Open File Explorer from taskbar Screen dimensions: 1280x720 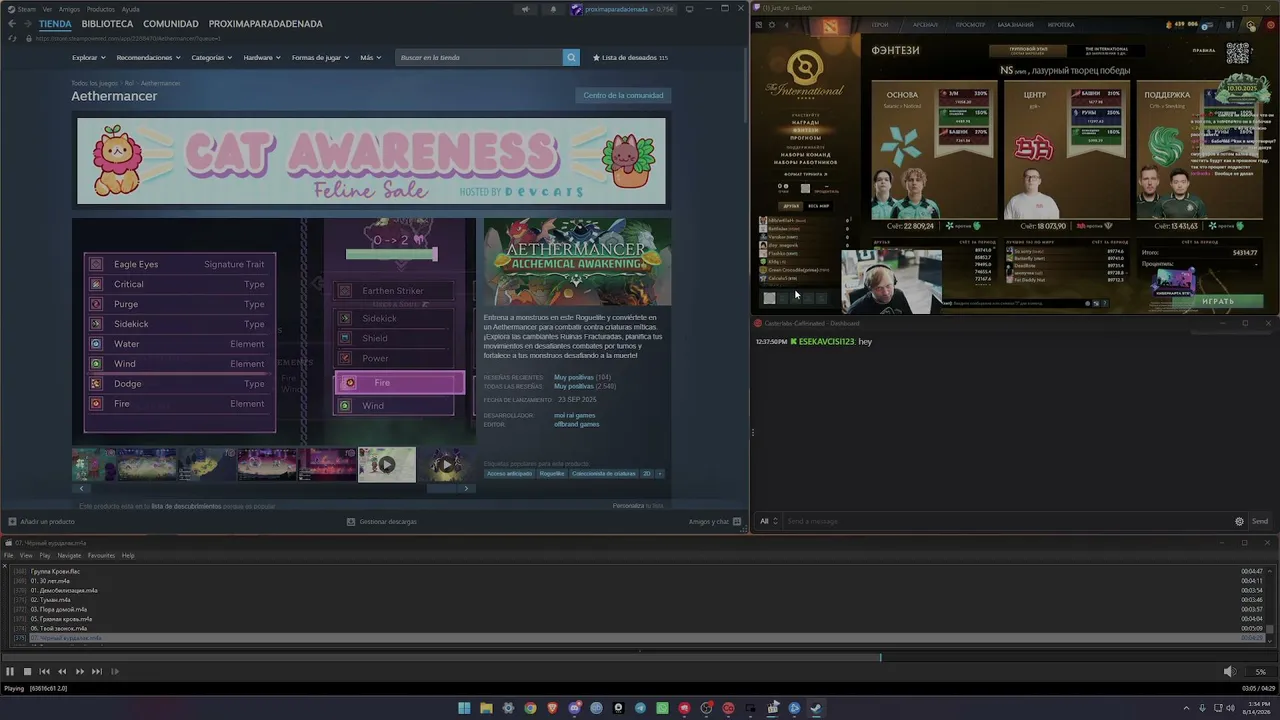486,708
